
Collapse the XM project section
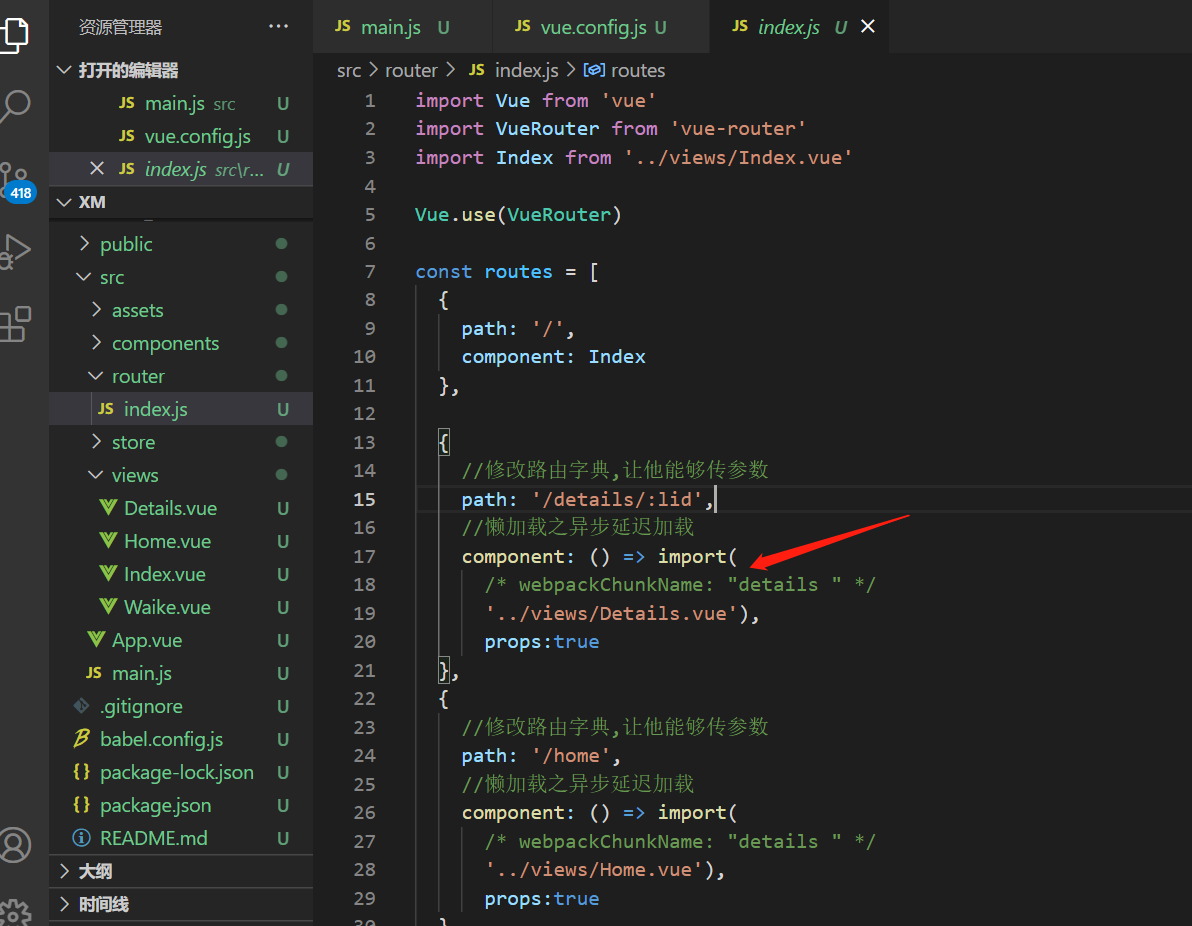pos(65,202)
